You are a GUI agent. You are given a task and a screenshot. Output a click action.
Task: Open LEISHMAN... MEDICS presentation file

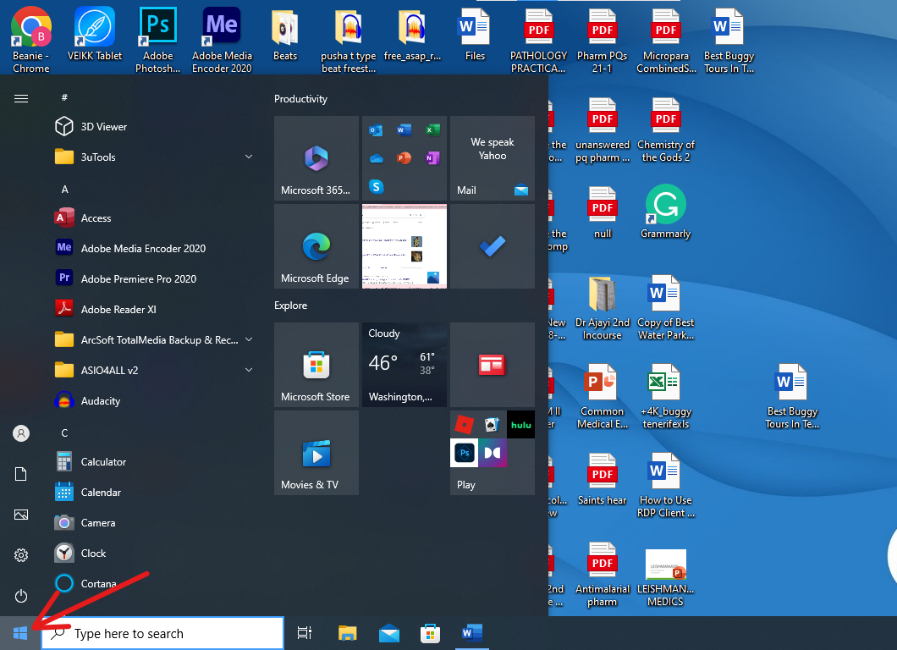tap(665, 577)
